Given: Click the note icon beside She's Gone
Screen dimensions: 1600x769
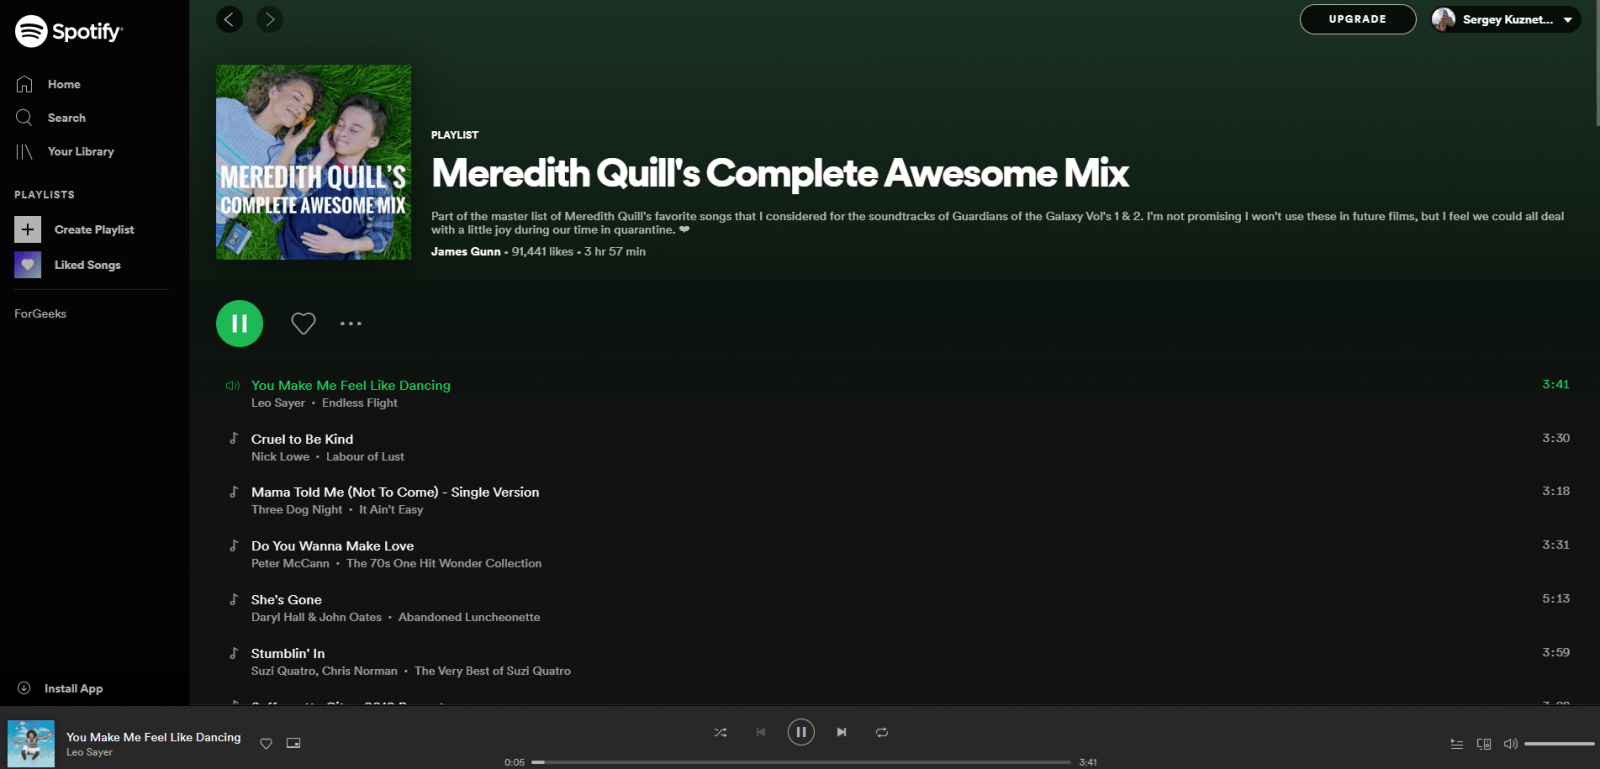Looking at the screenshot, I should [234, 599].
